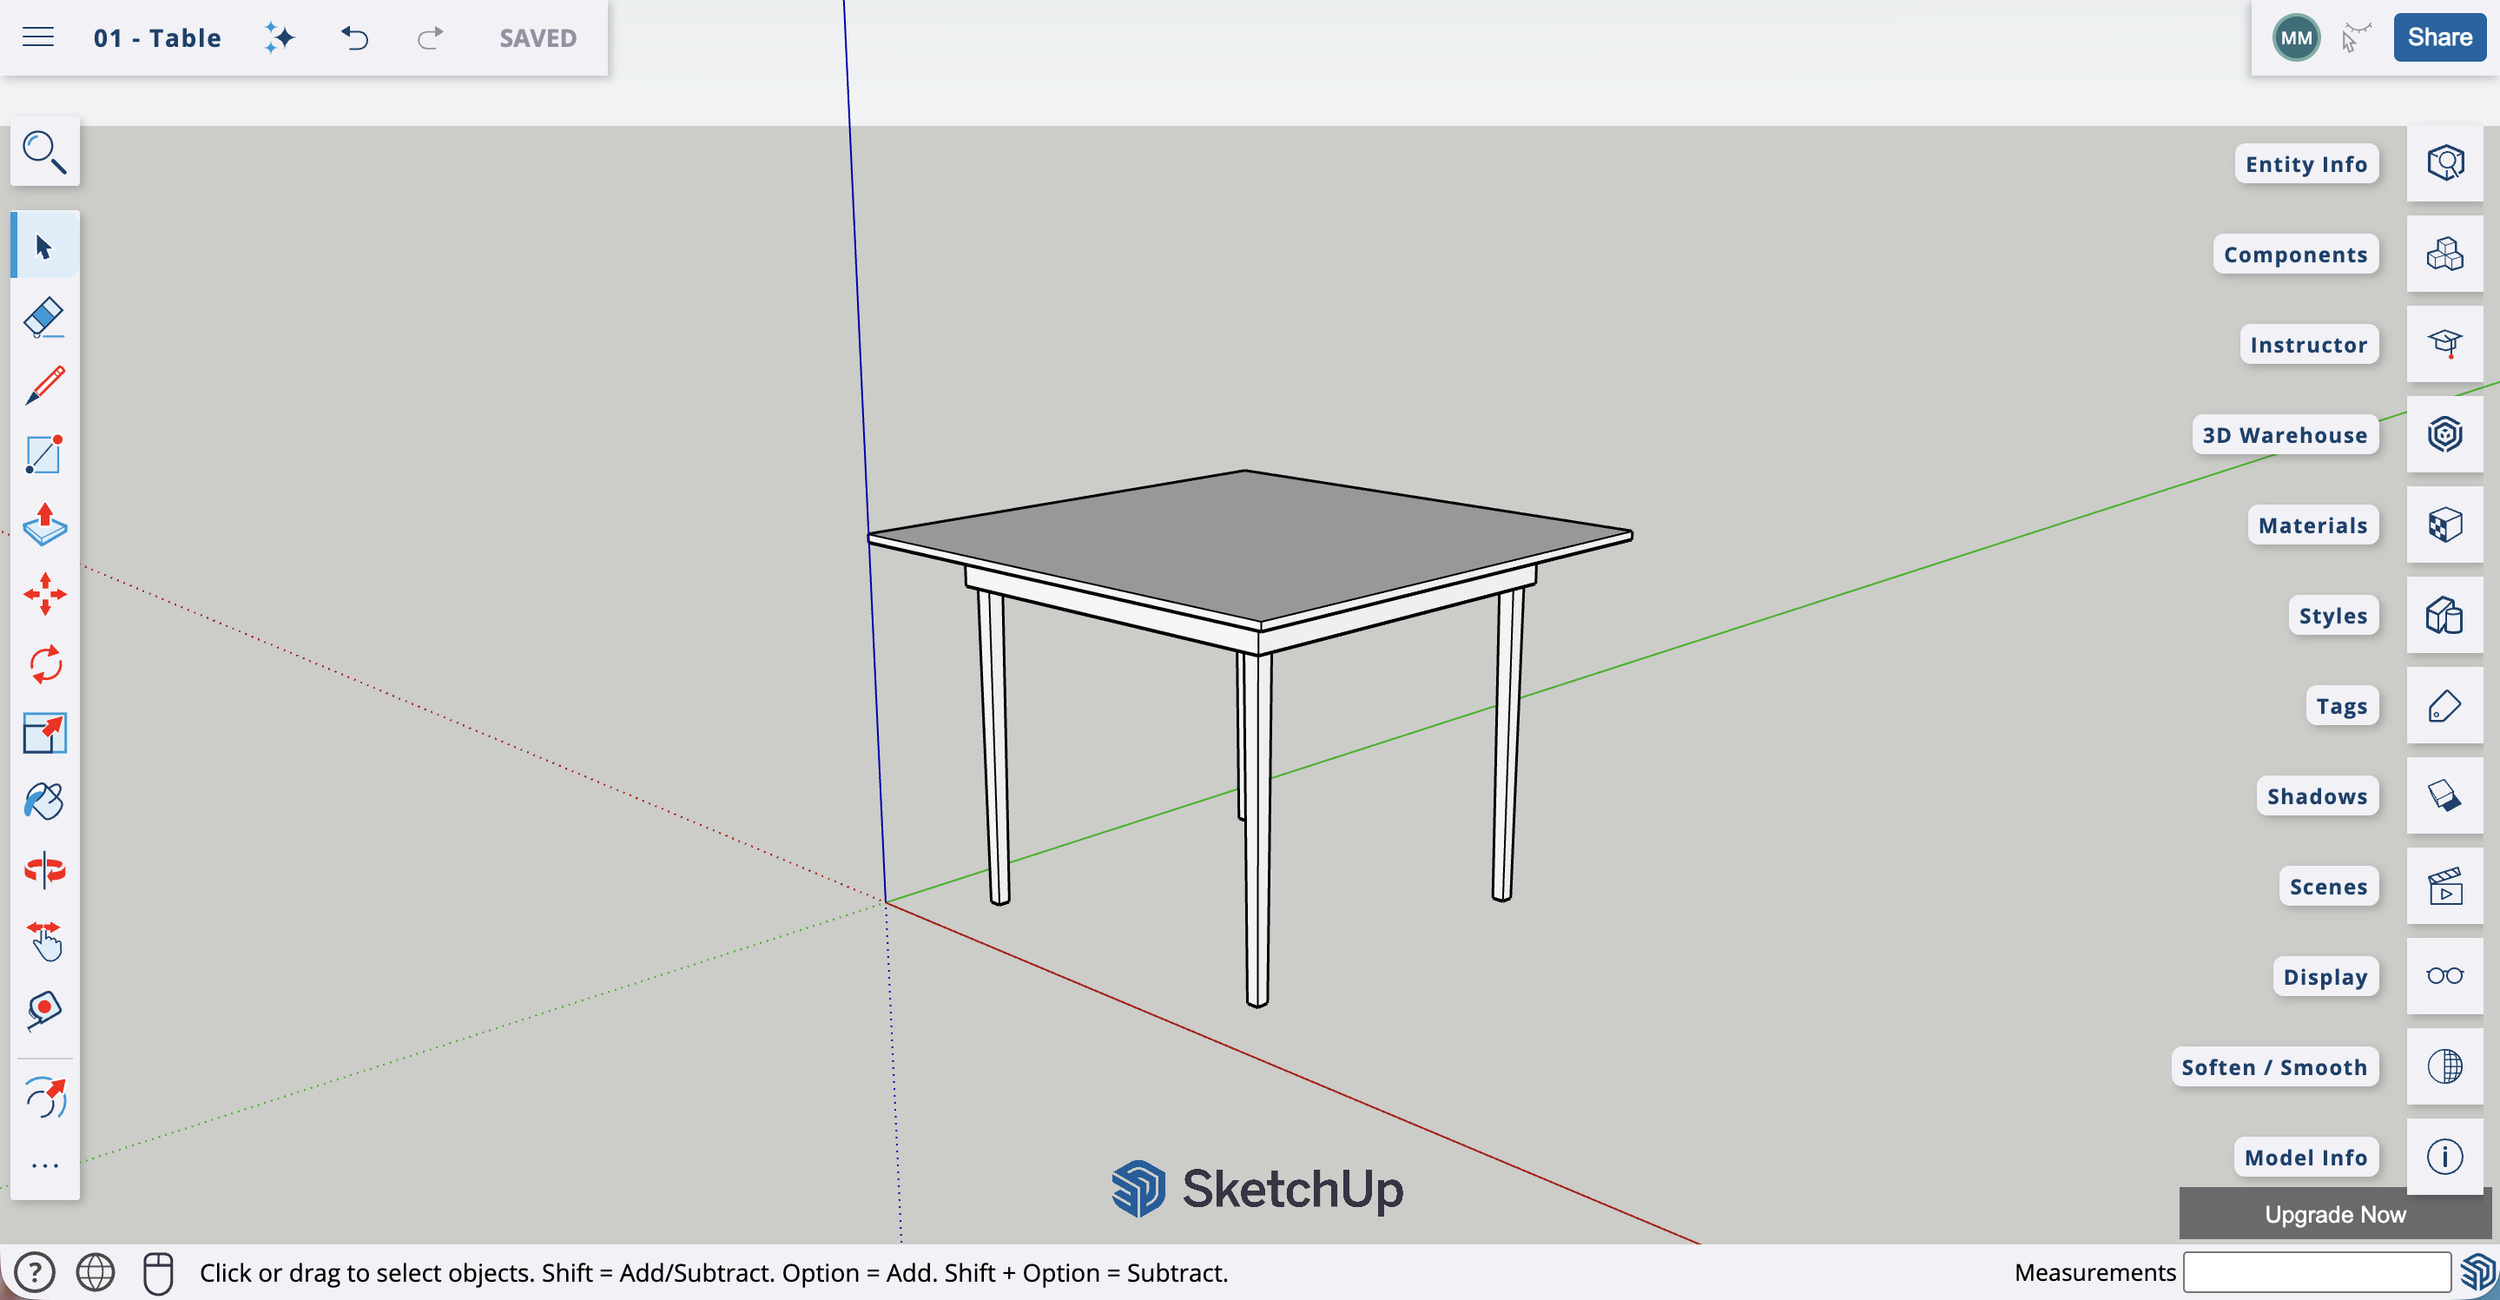Grab the Paint Bucket tool
This screenshot has height=1300, width=2500.
[44, 801]
